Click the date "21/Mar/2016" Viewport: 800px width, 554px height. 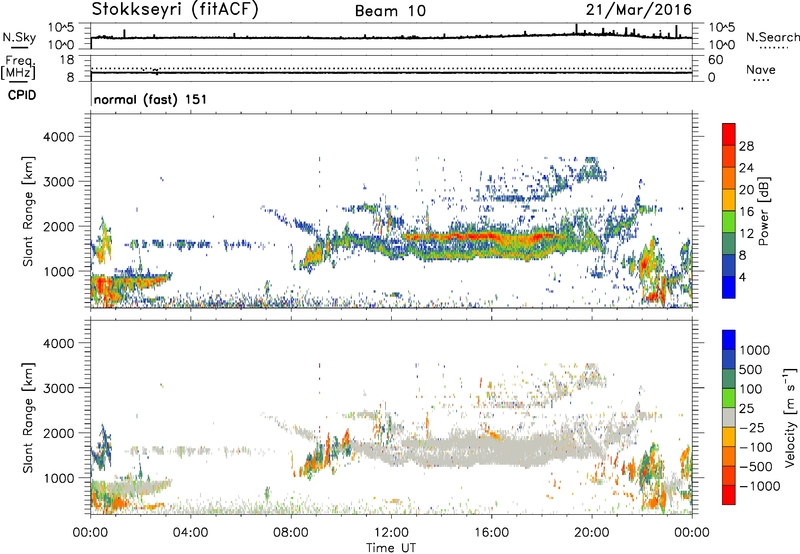(x=639, y=10)
